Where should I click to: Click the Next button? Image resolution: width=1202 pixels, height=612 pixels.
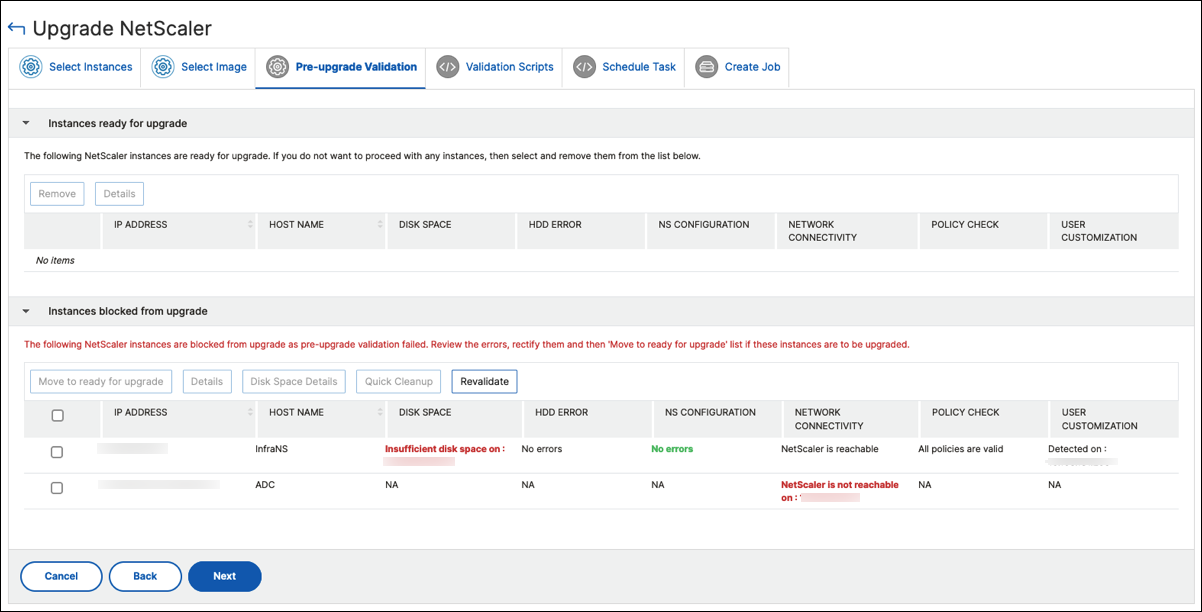point(224,576)
